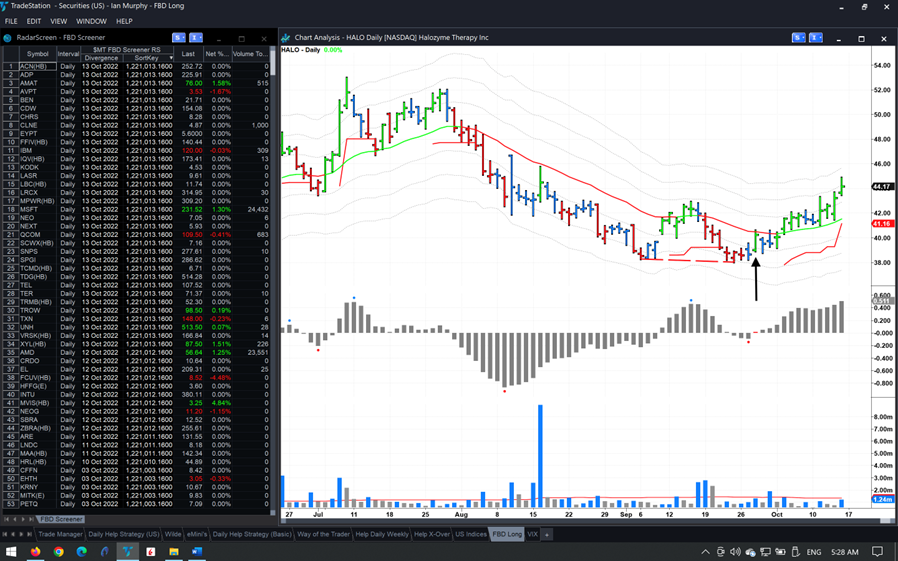Click the volume speaker tray icon

click(735, 552)
